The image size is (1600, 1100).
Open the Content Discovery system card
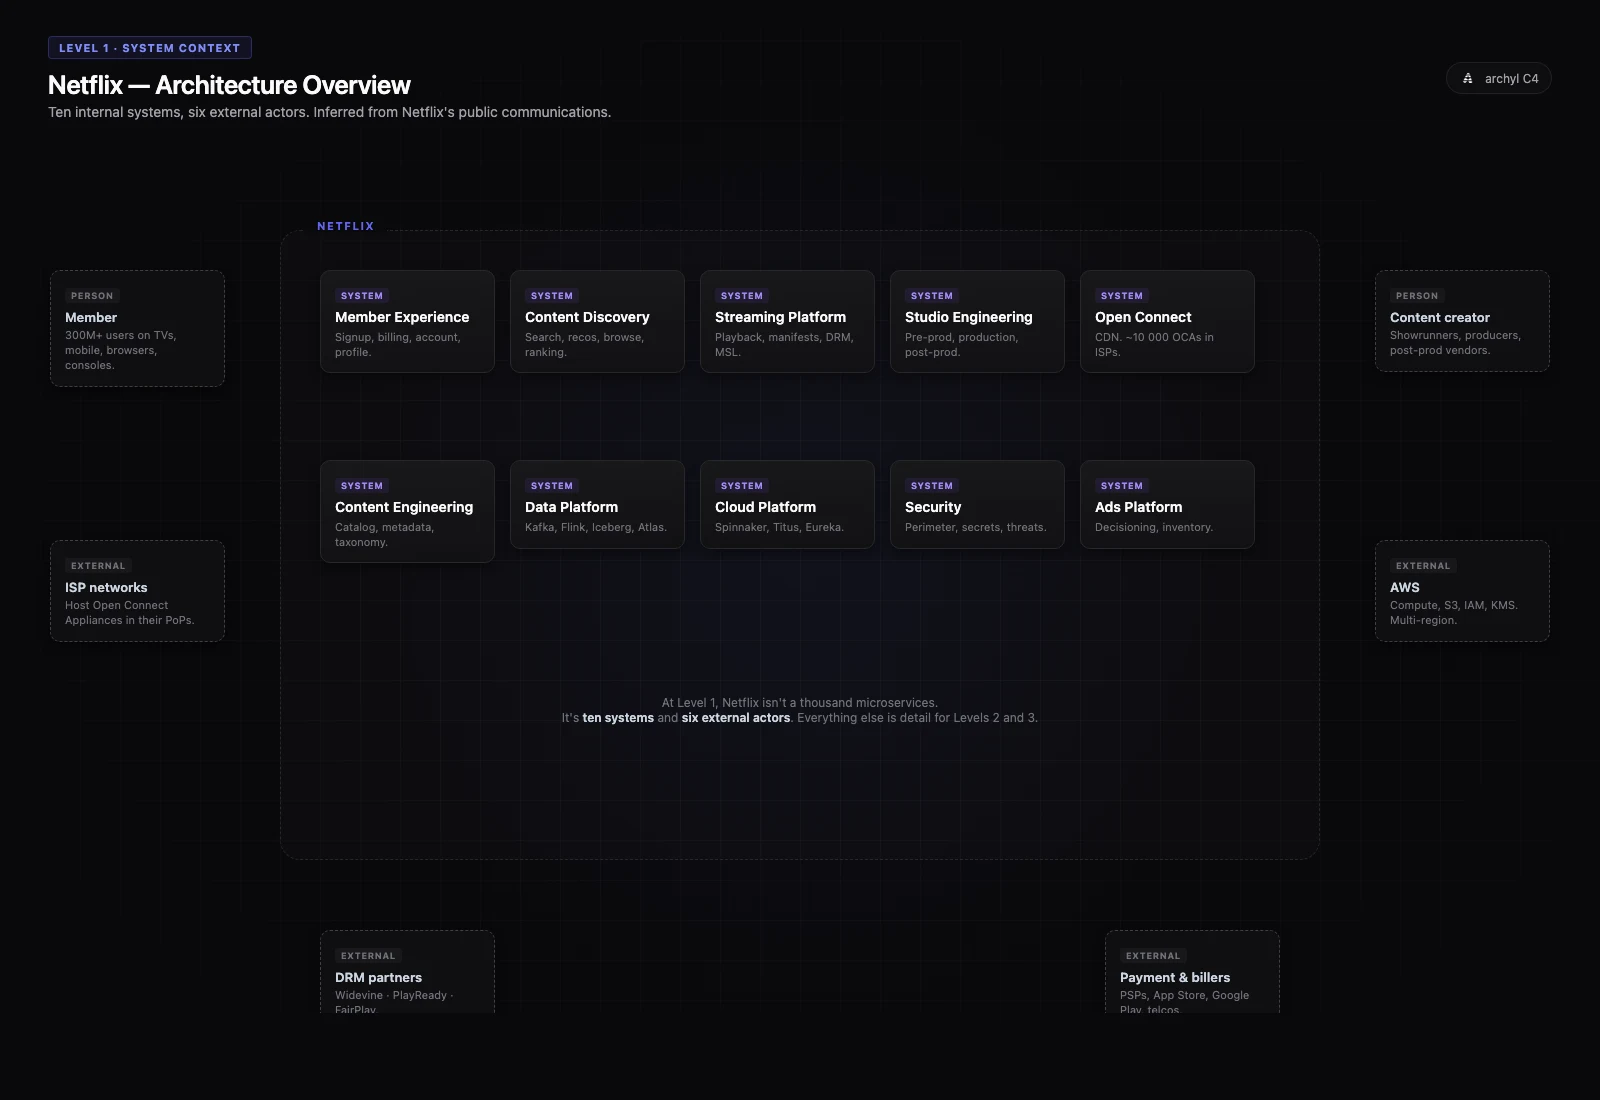pos(597,321)
